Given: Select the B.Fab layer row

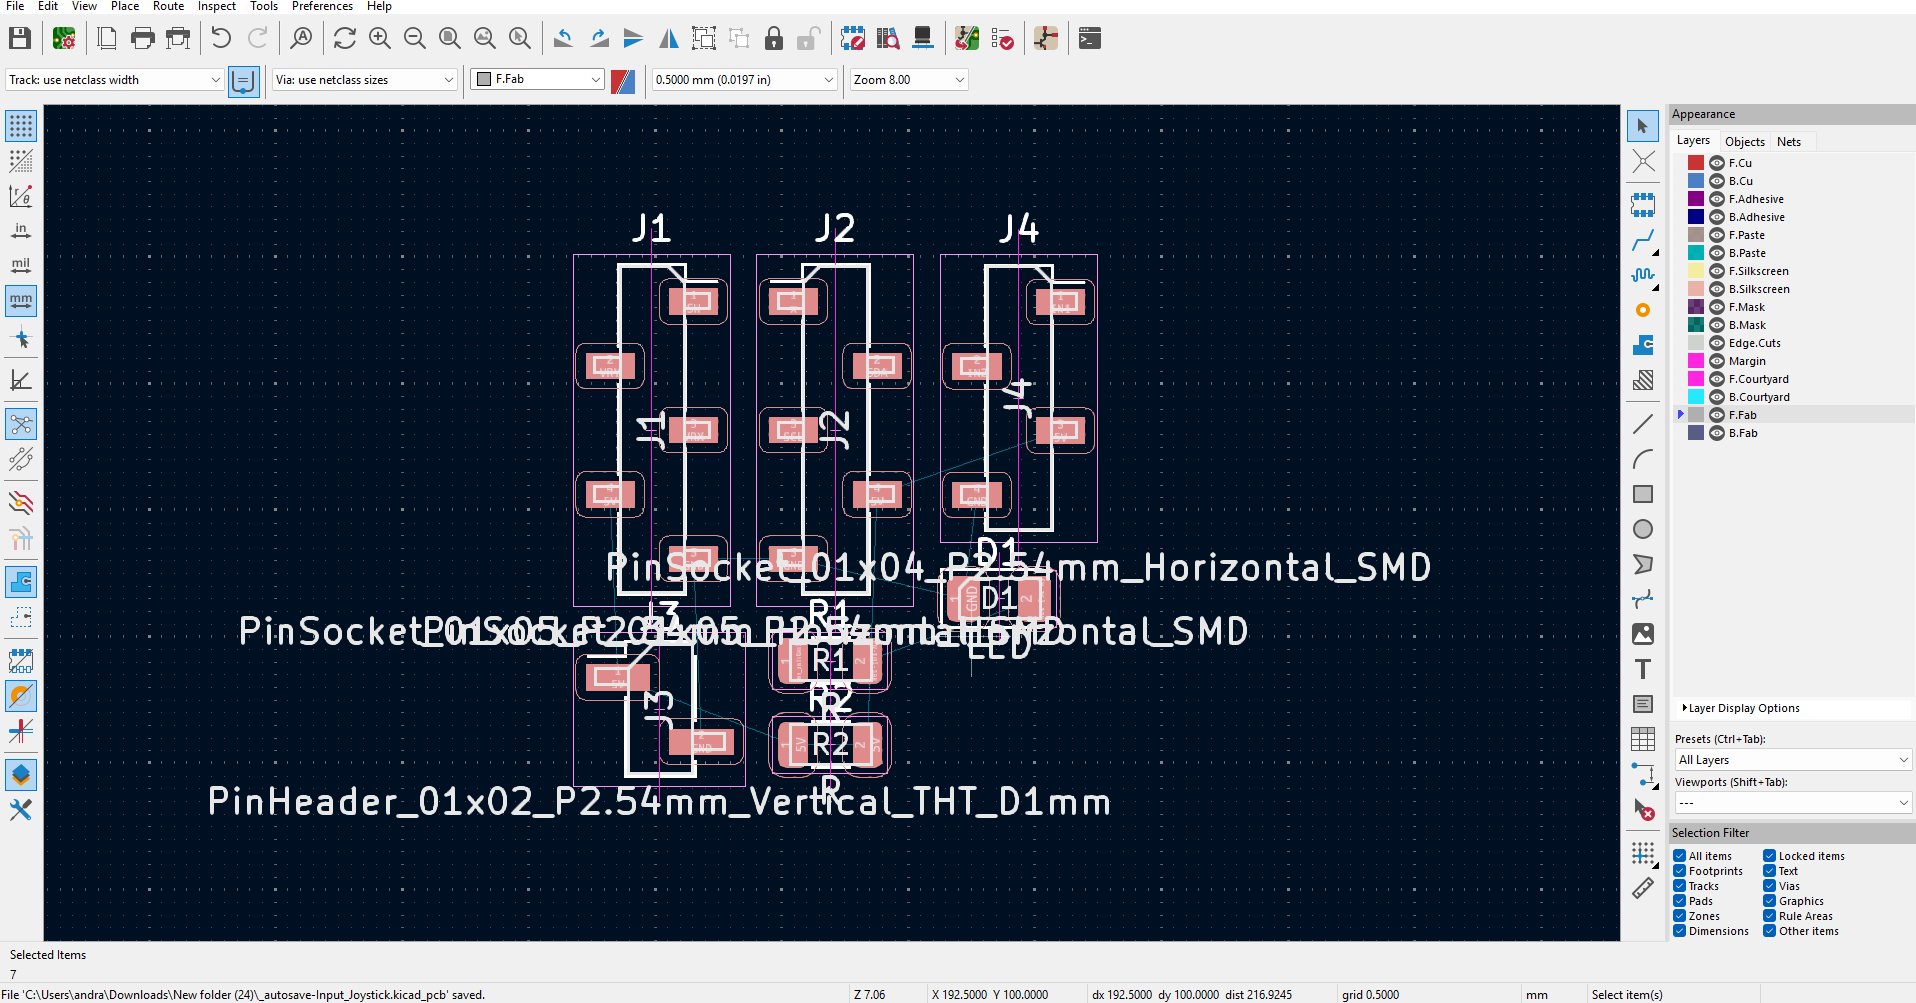Looking at the screenshot, I should 1794,433.
